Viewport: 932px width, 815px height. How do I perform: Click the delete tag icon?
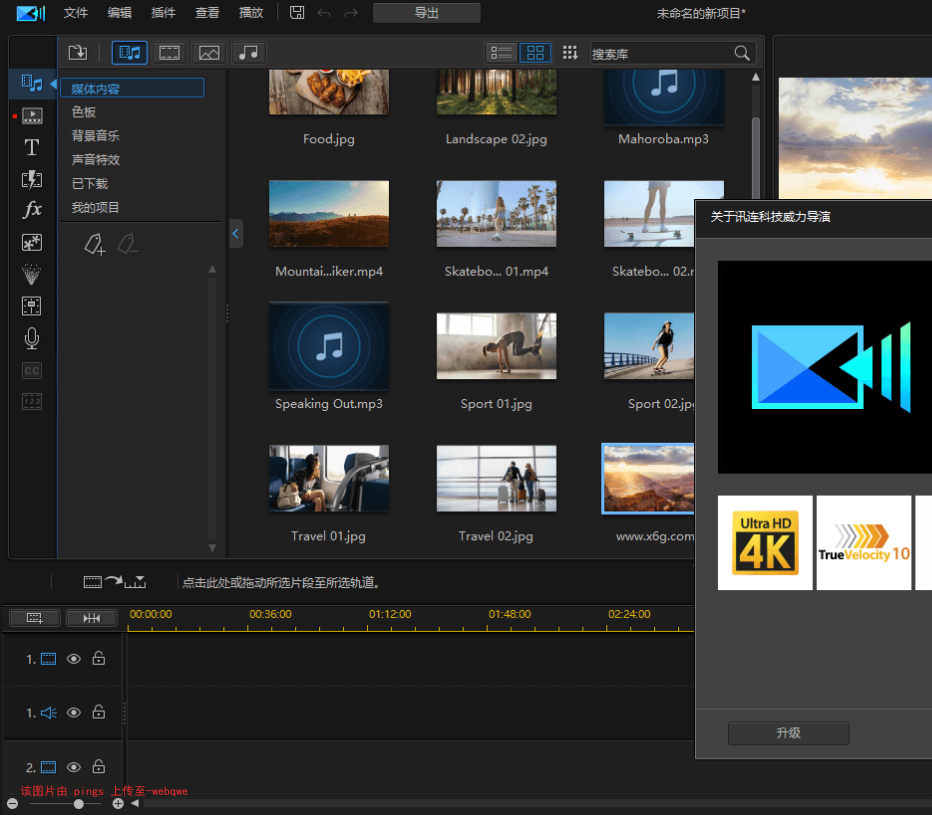click(x=128, y=244)
